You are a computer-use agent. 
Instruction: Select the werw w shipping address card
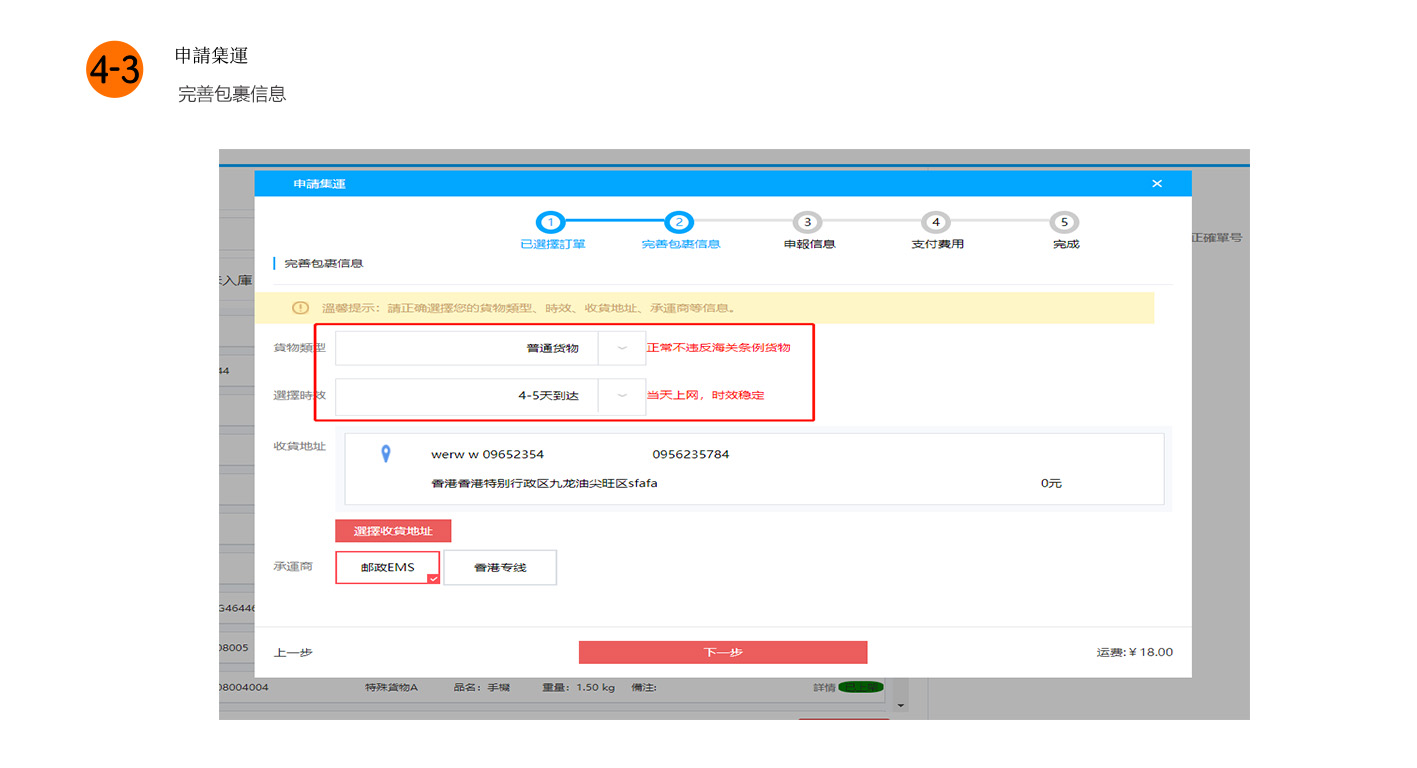(x=754, y=468)
